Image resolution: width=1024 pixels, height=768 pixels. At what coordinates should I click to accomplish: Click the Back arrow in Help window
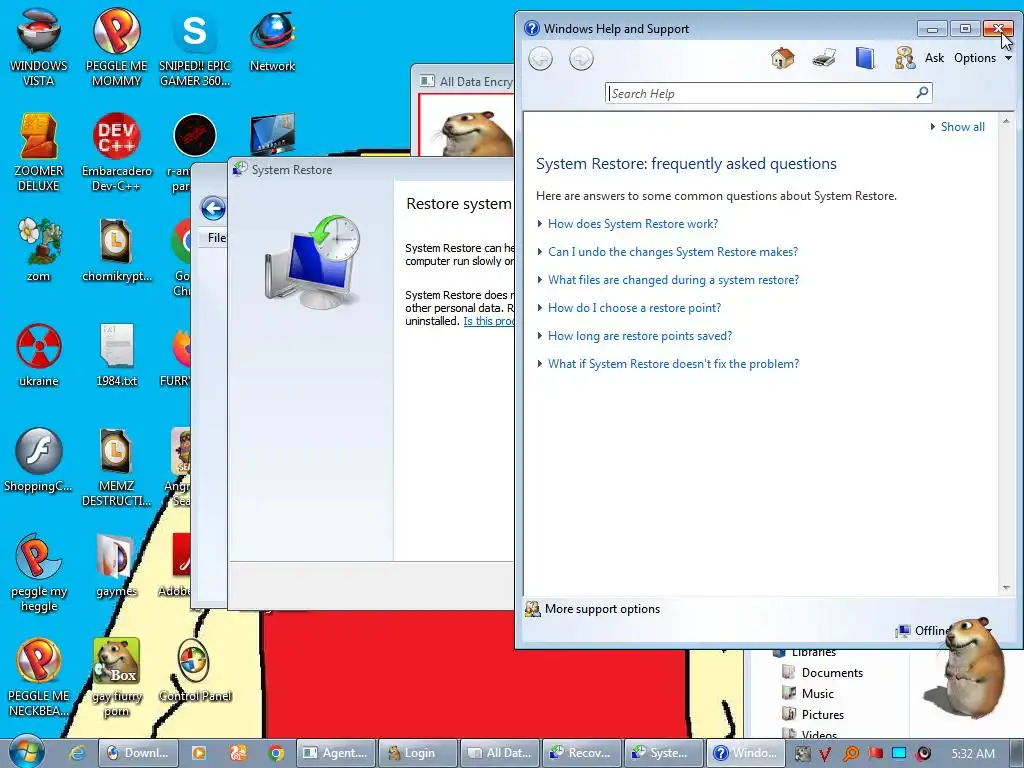pyautogui.click(x=540, y=59)
